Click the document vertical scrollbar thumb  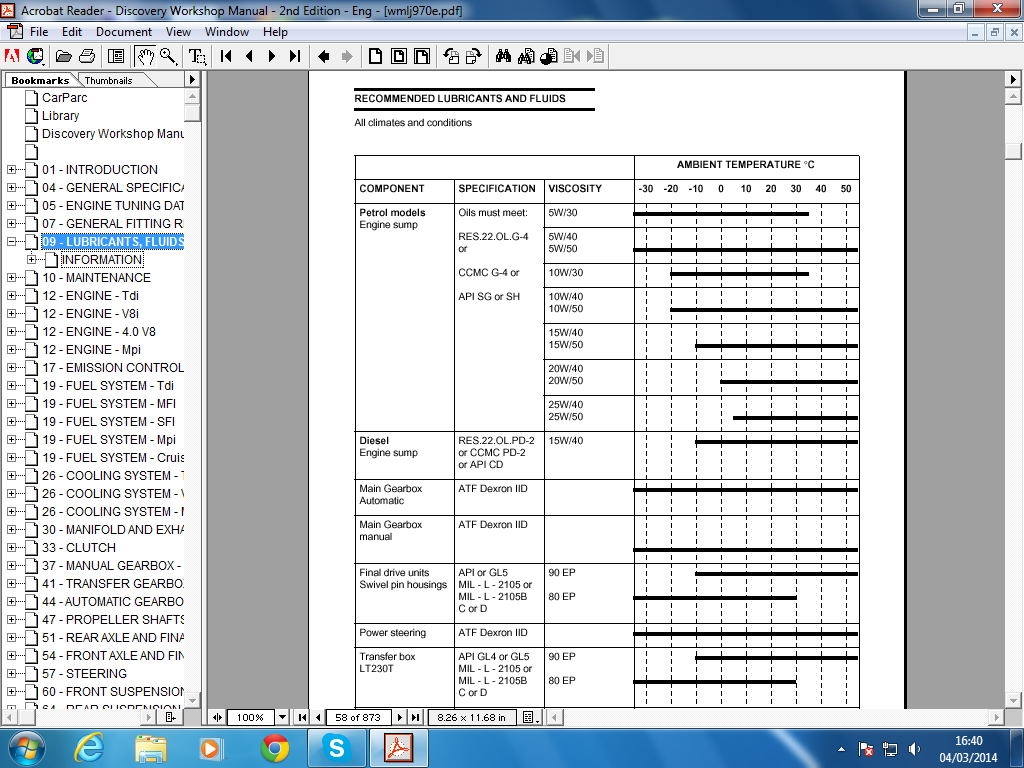tap(1013, 151)
